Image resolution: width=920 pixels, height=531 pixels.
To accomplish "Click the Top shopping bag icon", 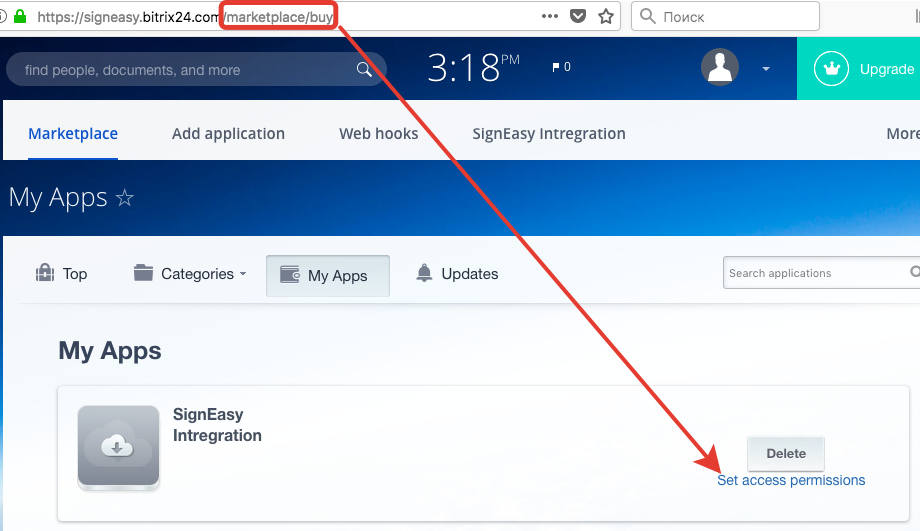I will pyautogui.click(x=45, y=273).
